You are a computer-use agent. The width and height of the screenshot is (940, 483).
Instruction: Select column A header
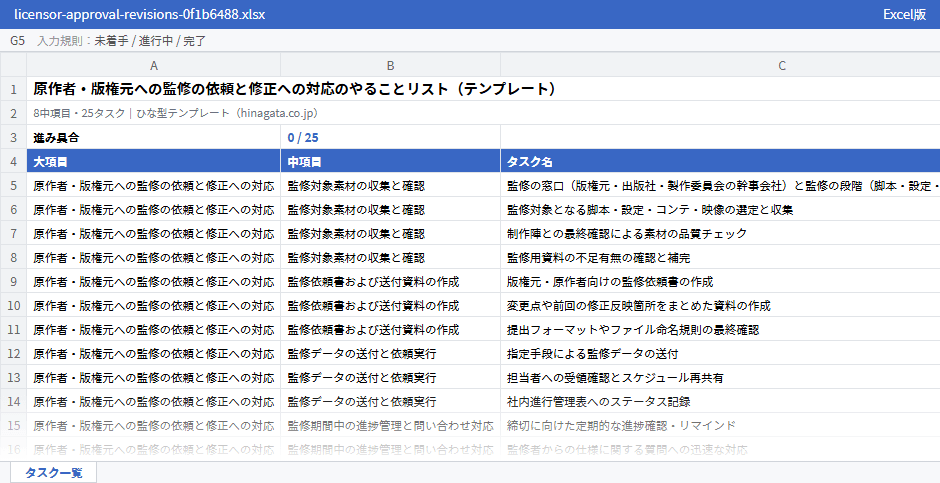click(x=153, y=65)
